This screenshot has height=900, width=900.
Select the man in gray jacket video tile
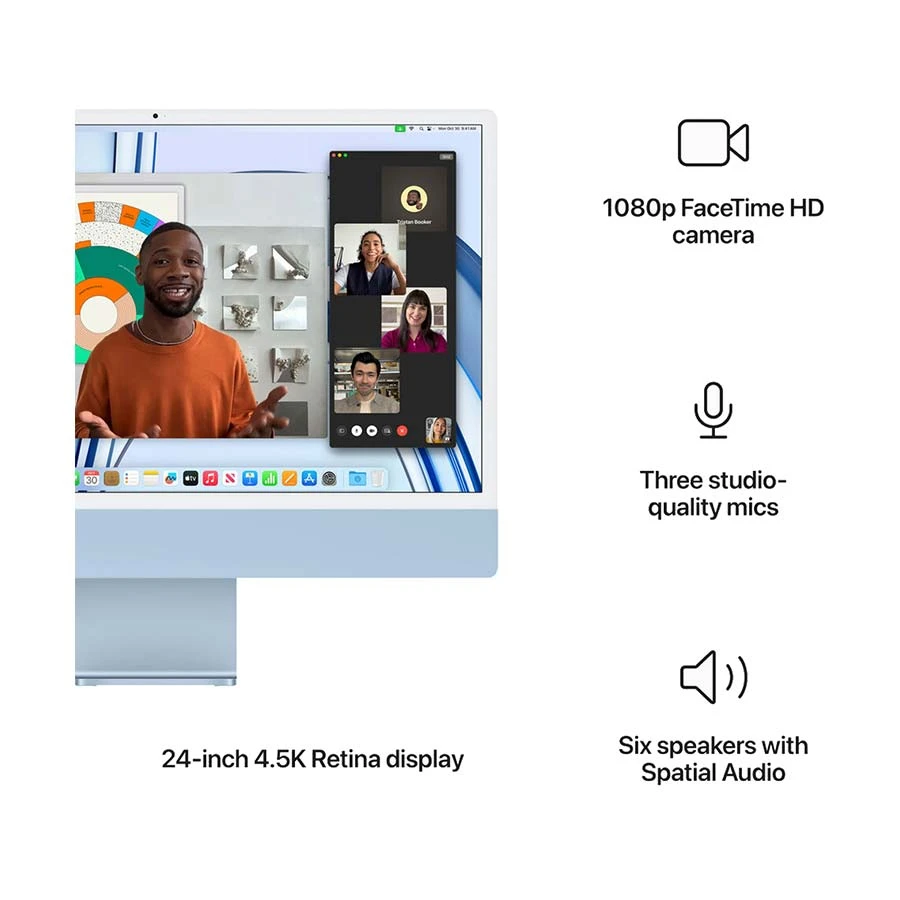367,381
